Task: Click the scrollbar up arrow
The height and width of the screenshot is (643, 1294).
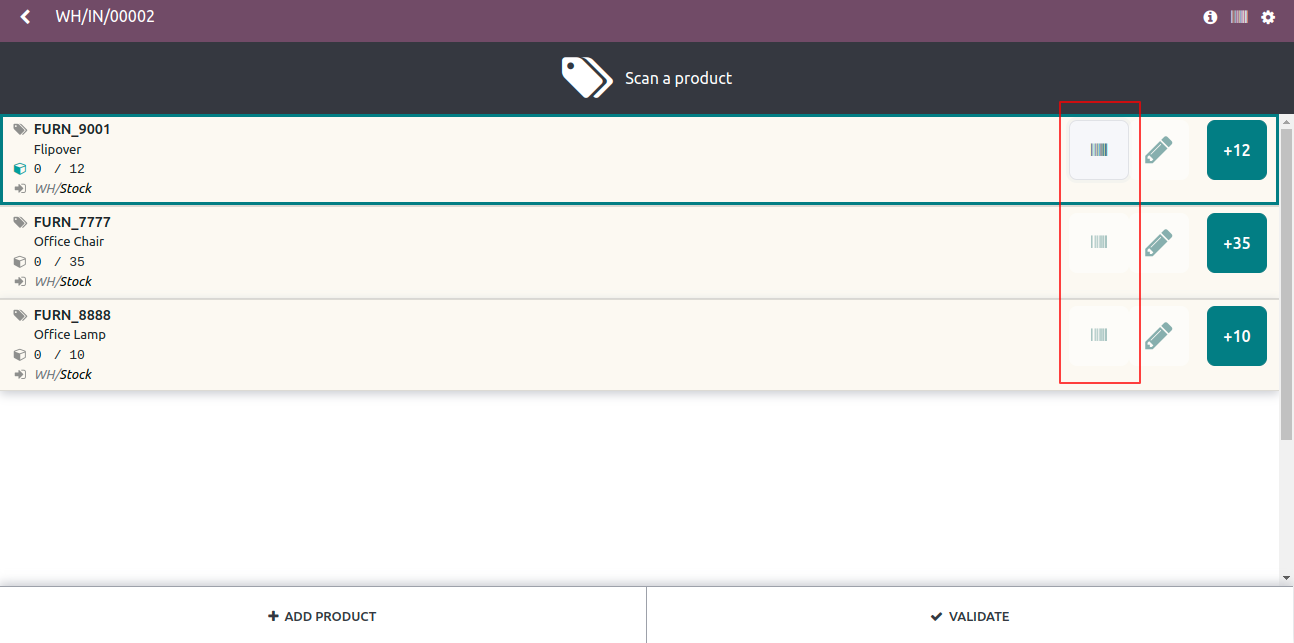Action: 1287,121
